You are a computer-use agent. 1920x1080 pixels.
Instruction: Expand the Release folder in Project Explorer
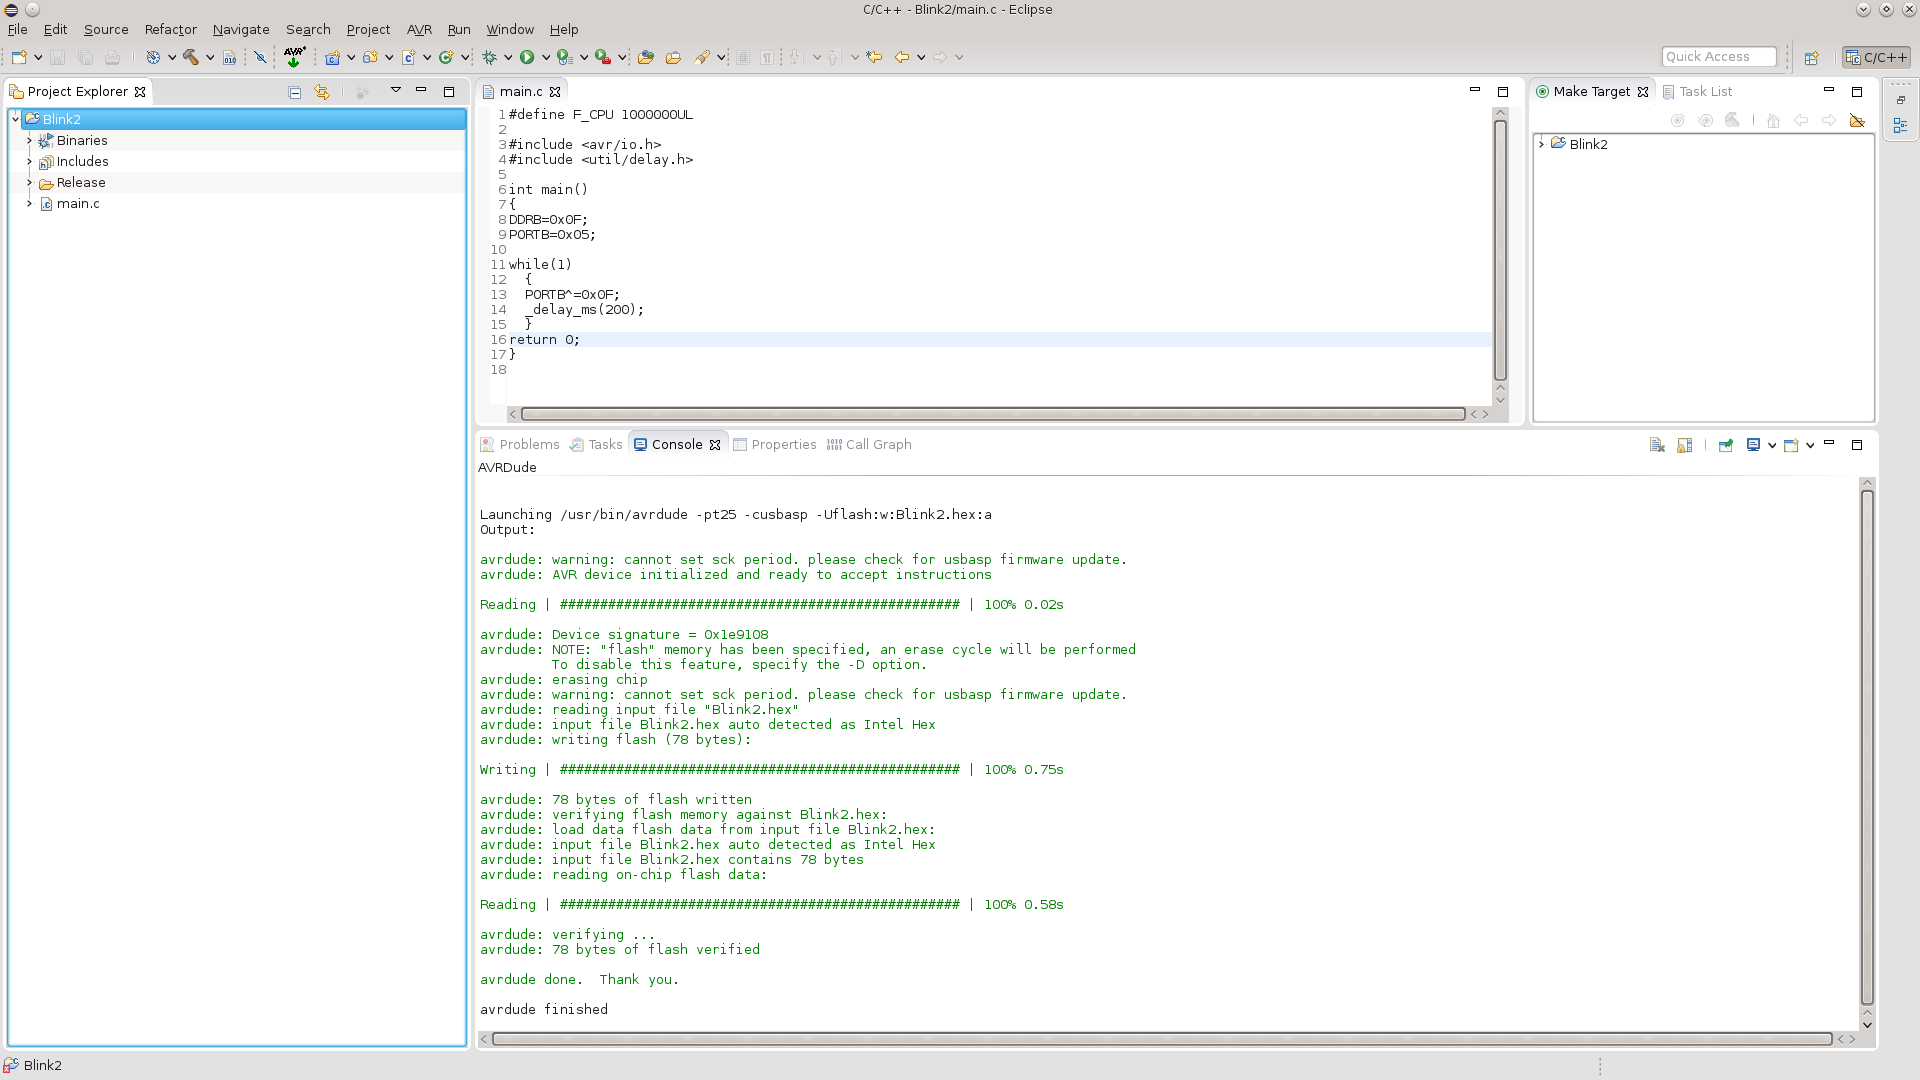(x=30, y=182)
